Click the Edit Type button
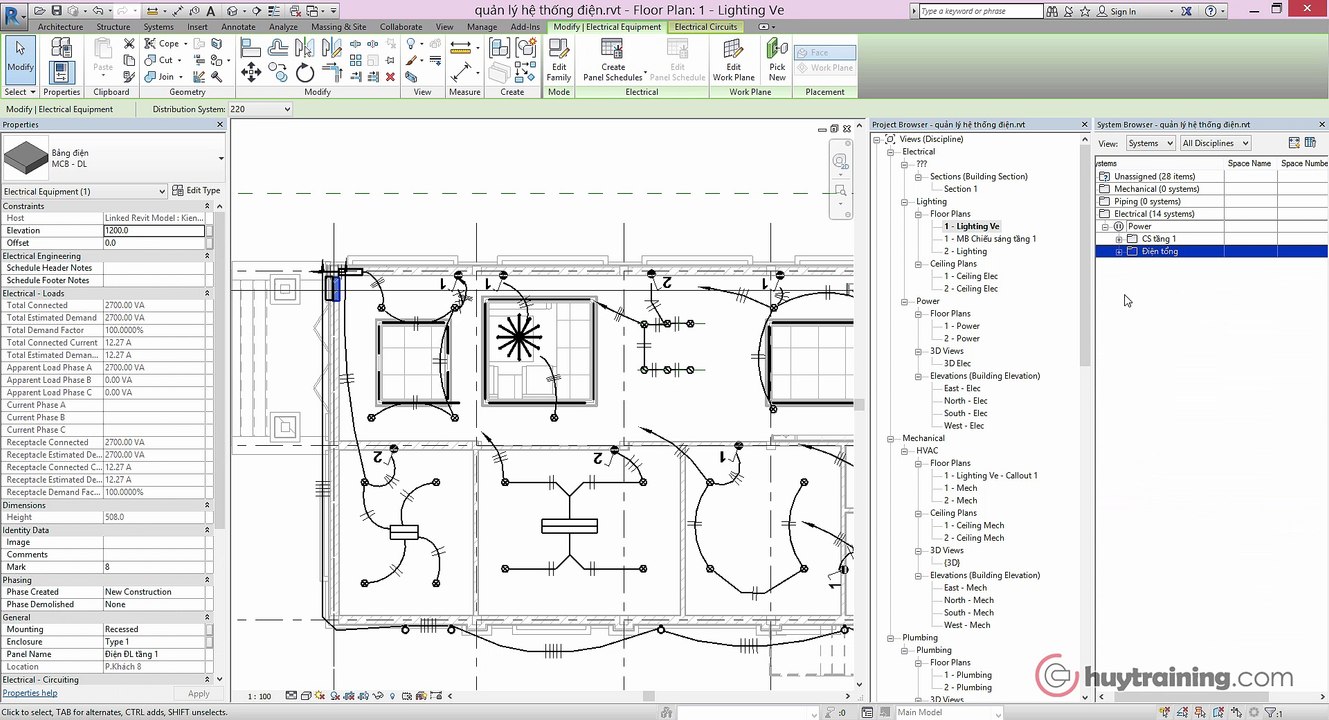1329x720 pixels. coord(196,191)
